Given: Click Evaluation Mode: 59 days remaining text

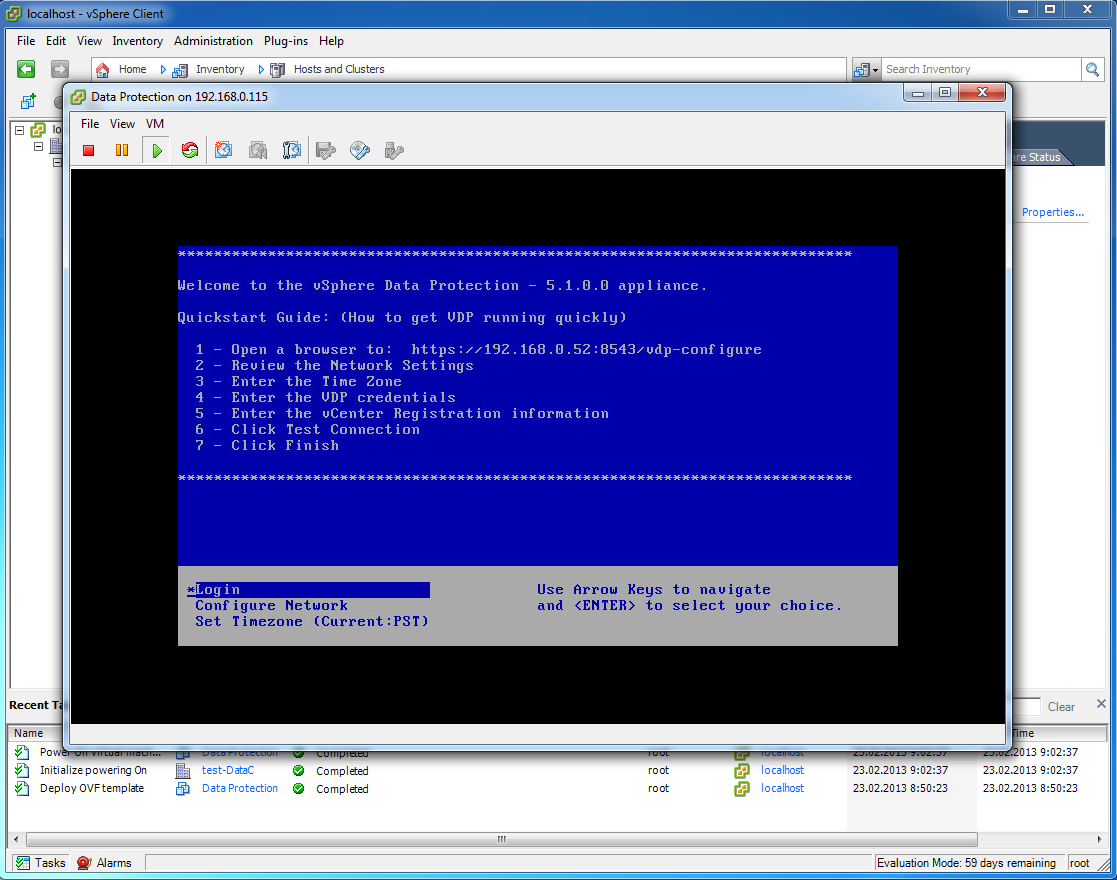Looking at the screenshot, I should pos(966,863).
